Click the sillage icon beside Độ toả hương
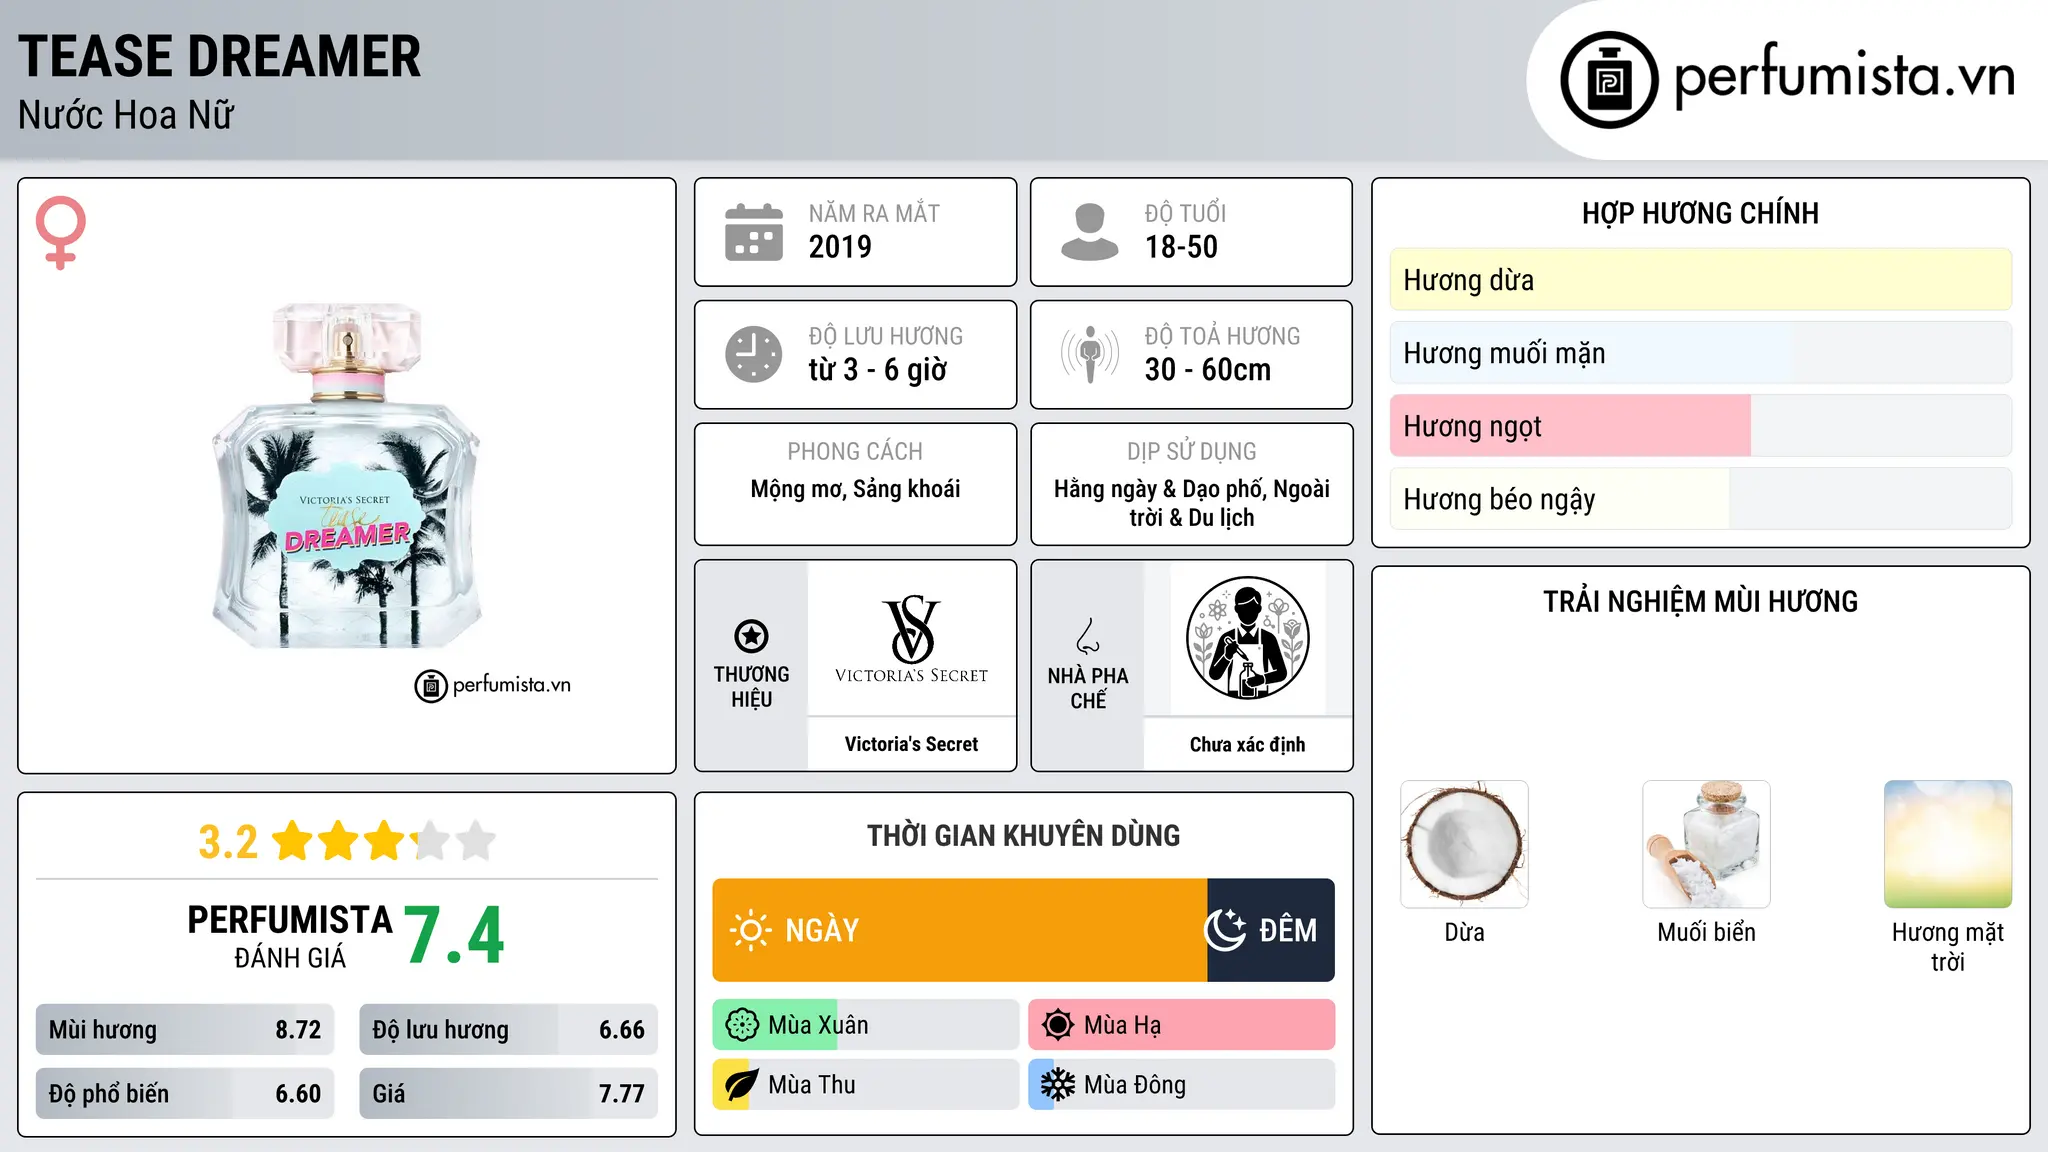The width and height of the screenshot is (2048, 1152). click(x=1090, y=354)
